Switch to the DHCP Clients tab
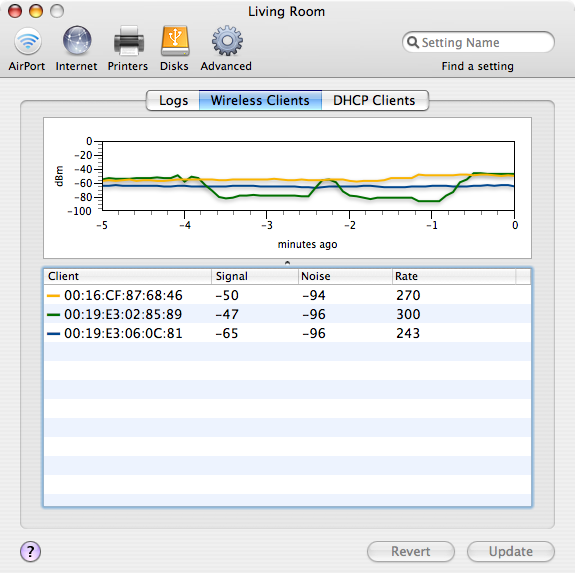Screen dimensions: 575x573 click(x=374, y=100)
